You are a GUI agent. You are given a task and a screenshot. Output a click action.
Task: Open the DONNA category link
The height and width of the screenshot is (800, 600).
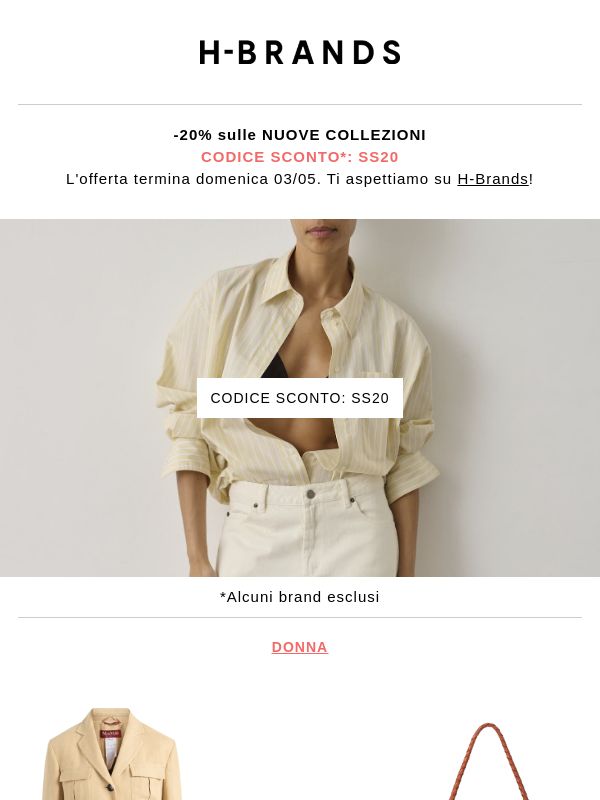coord(300,647)
